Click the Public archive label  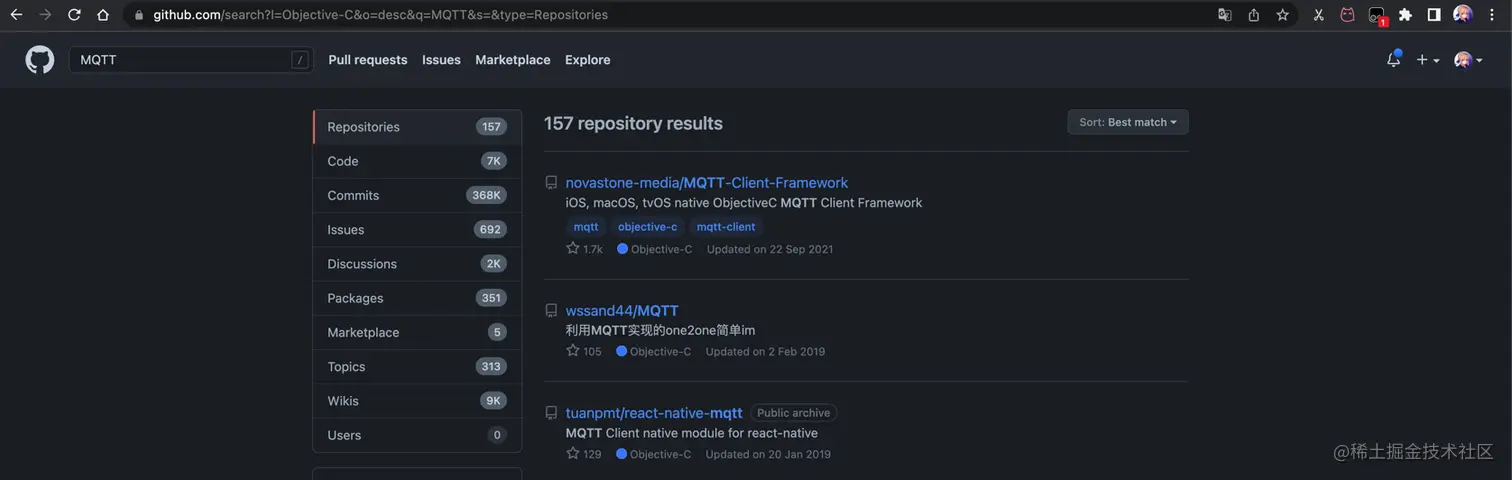click(x=794, y=413)
